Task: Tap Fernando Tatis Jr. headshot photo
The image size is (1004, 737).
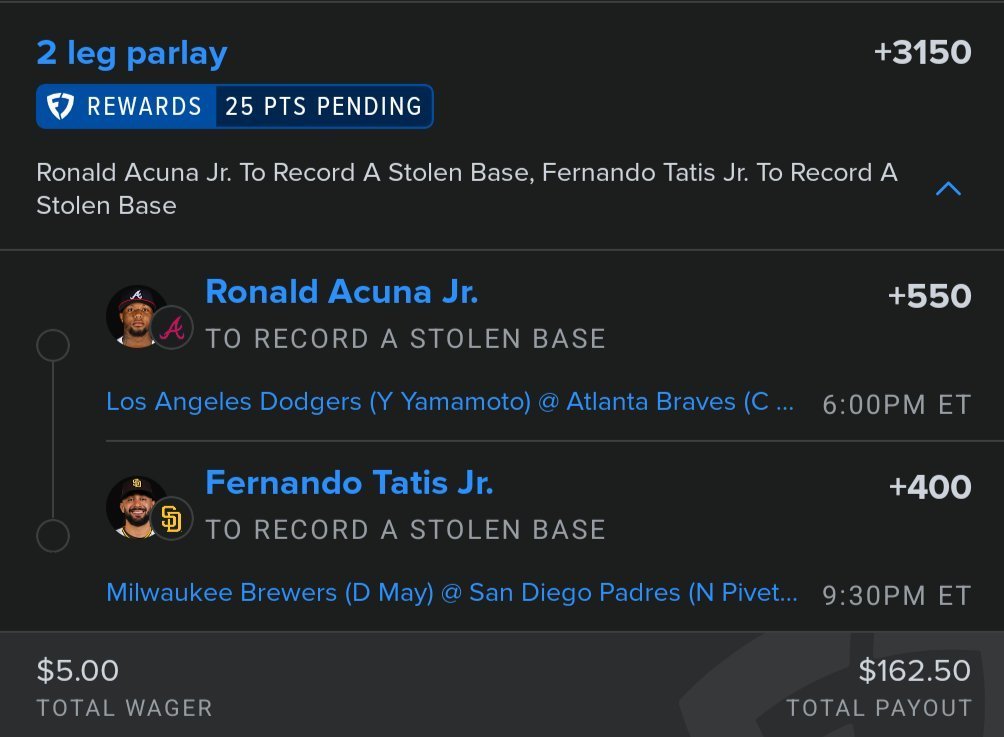Action: 136,507
